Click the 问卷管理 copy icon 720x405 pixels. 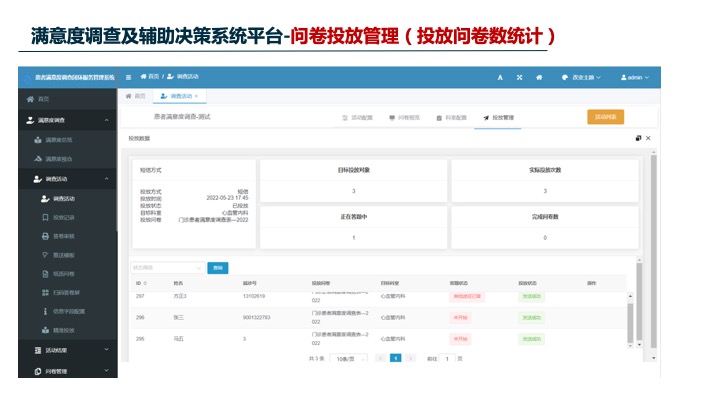coord(38,371)
